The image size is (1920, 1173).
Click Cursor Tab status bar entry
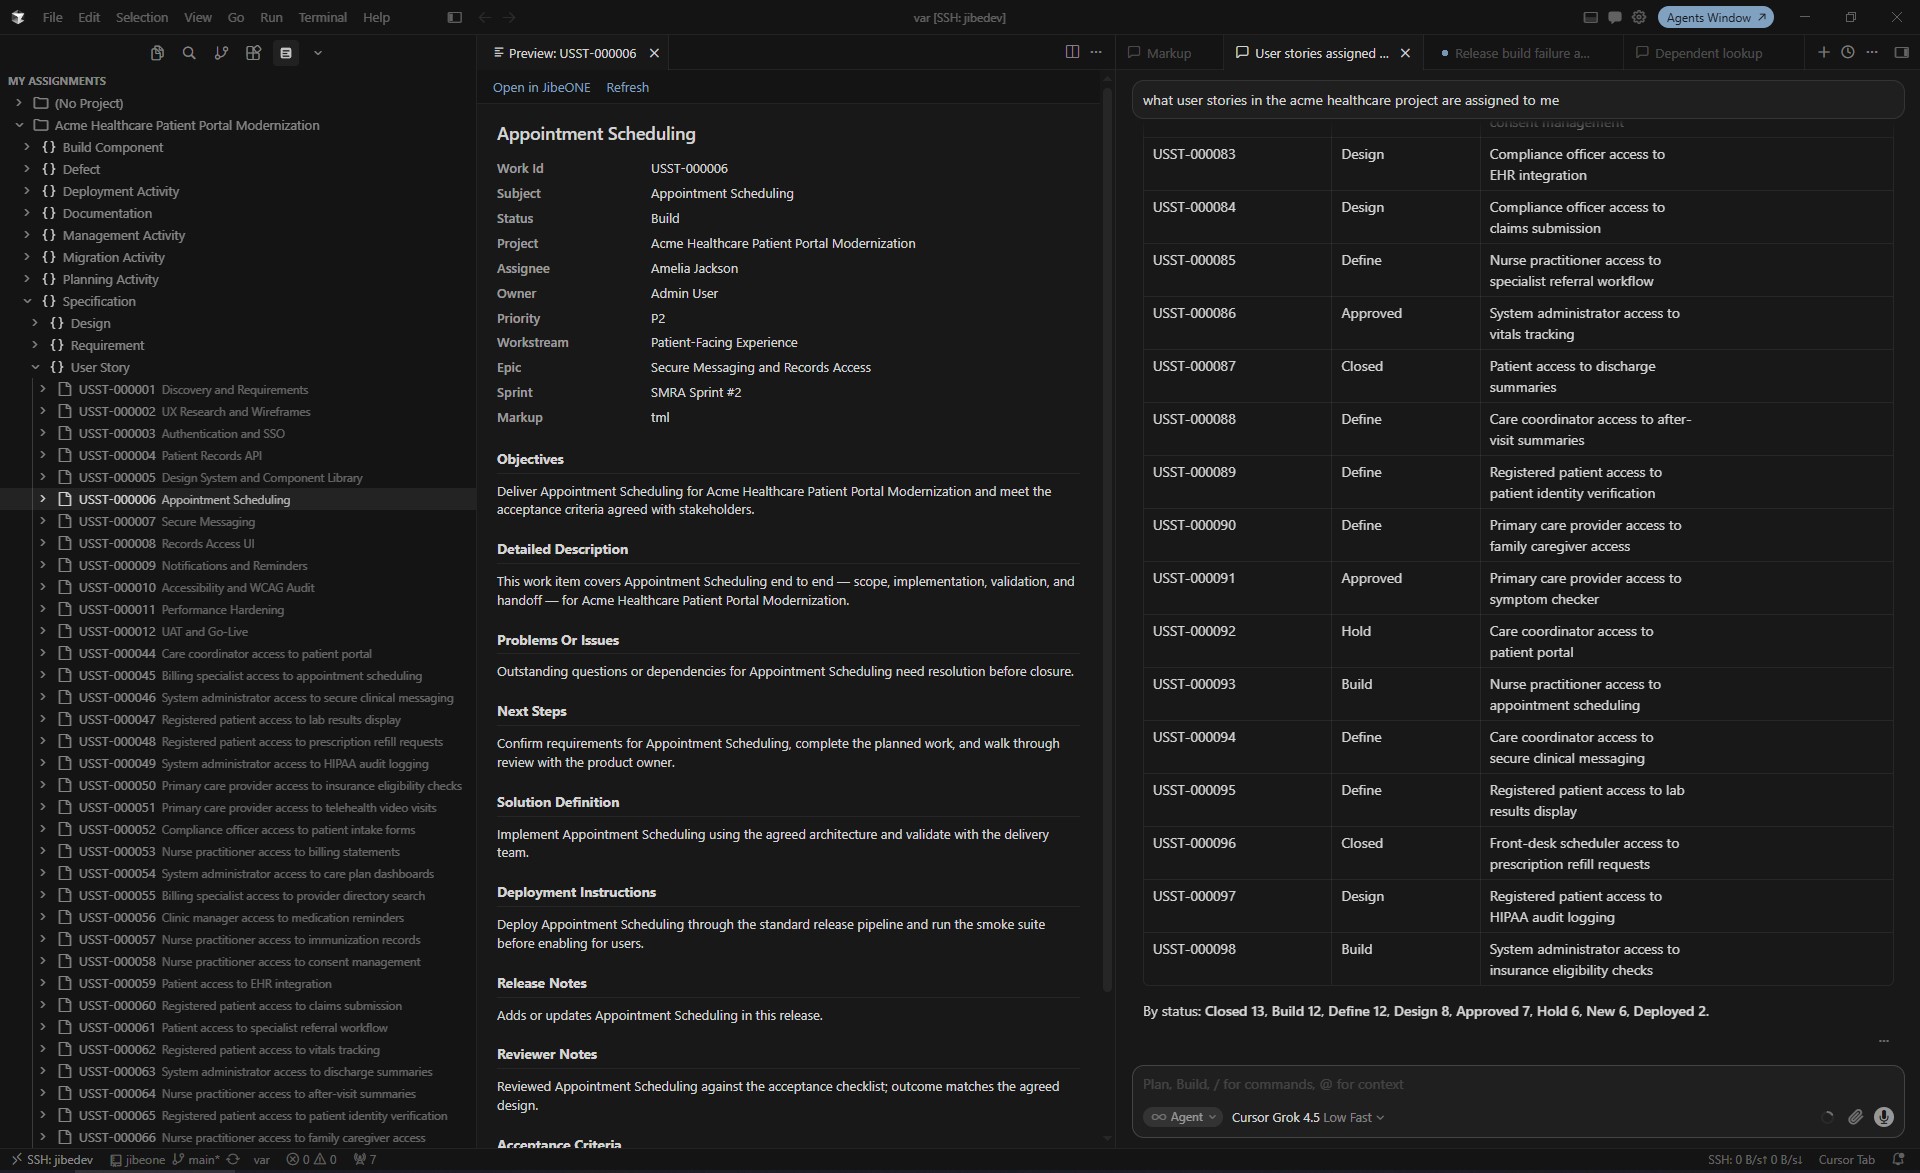coord(1846,1160)
